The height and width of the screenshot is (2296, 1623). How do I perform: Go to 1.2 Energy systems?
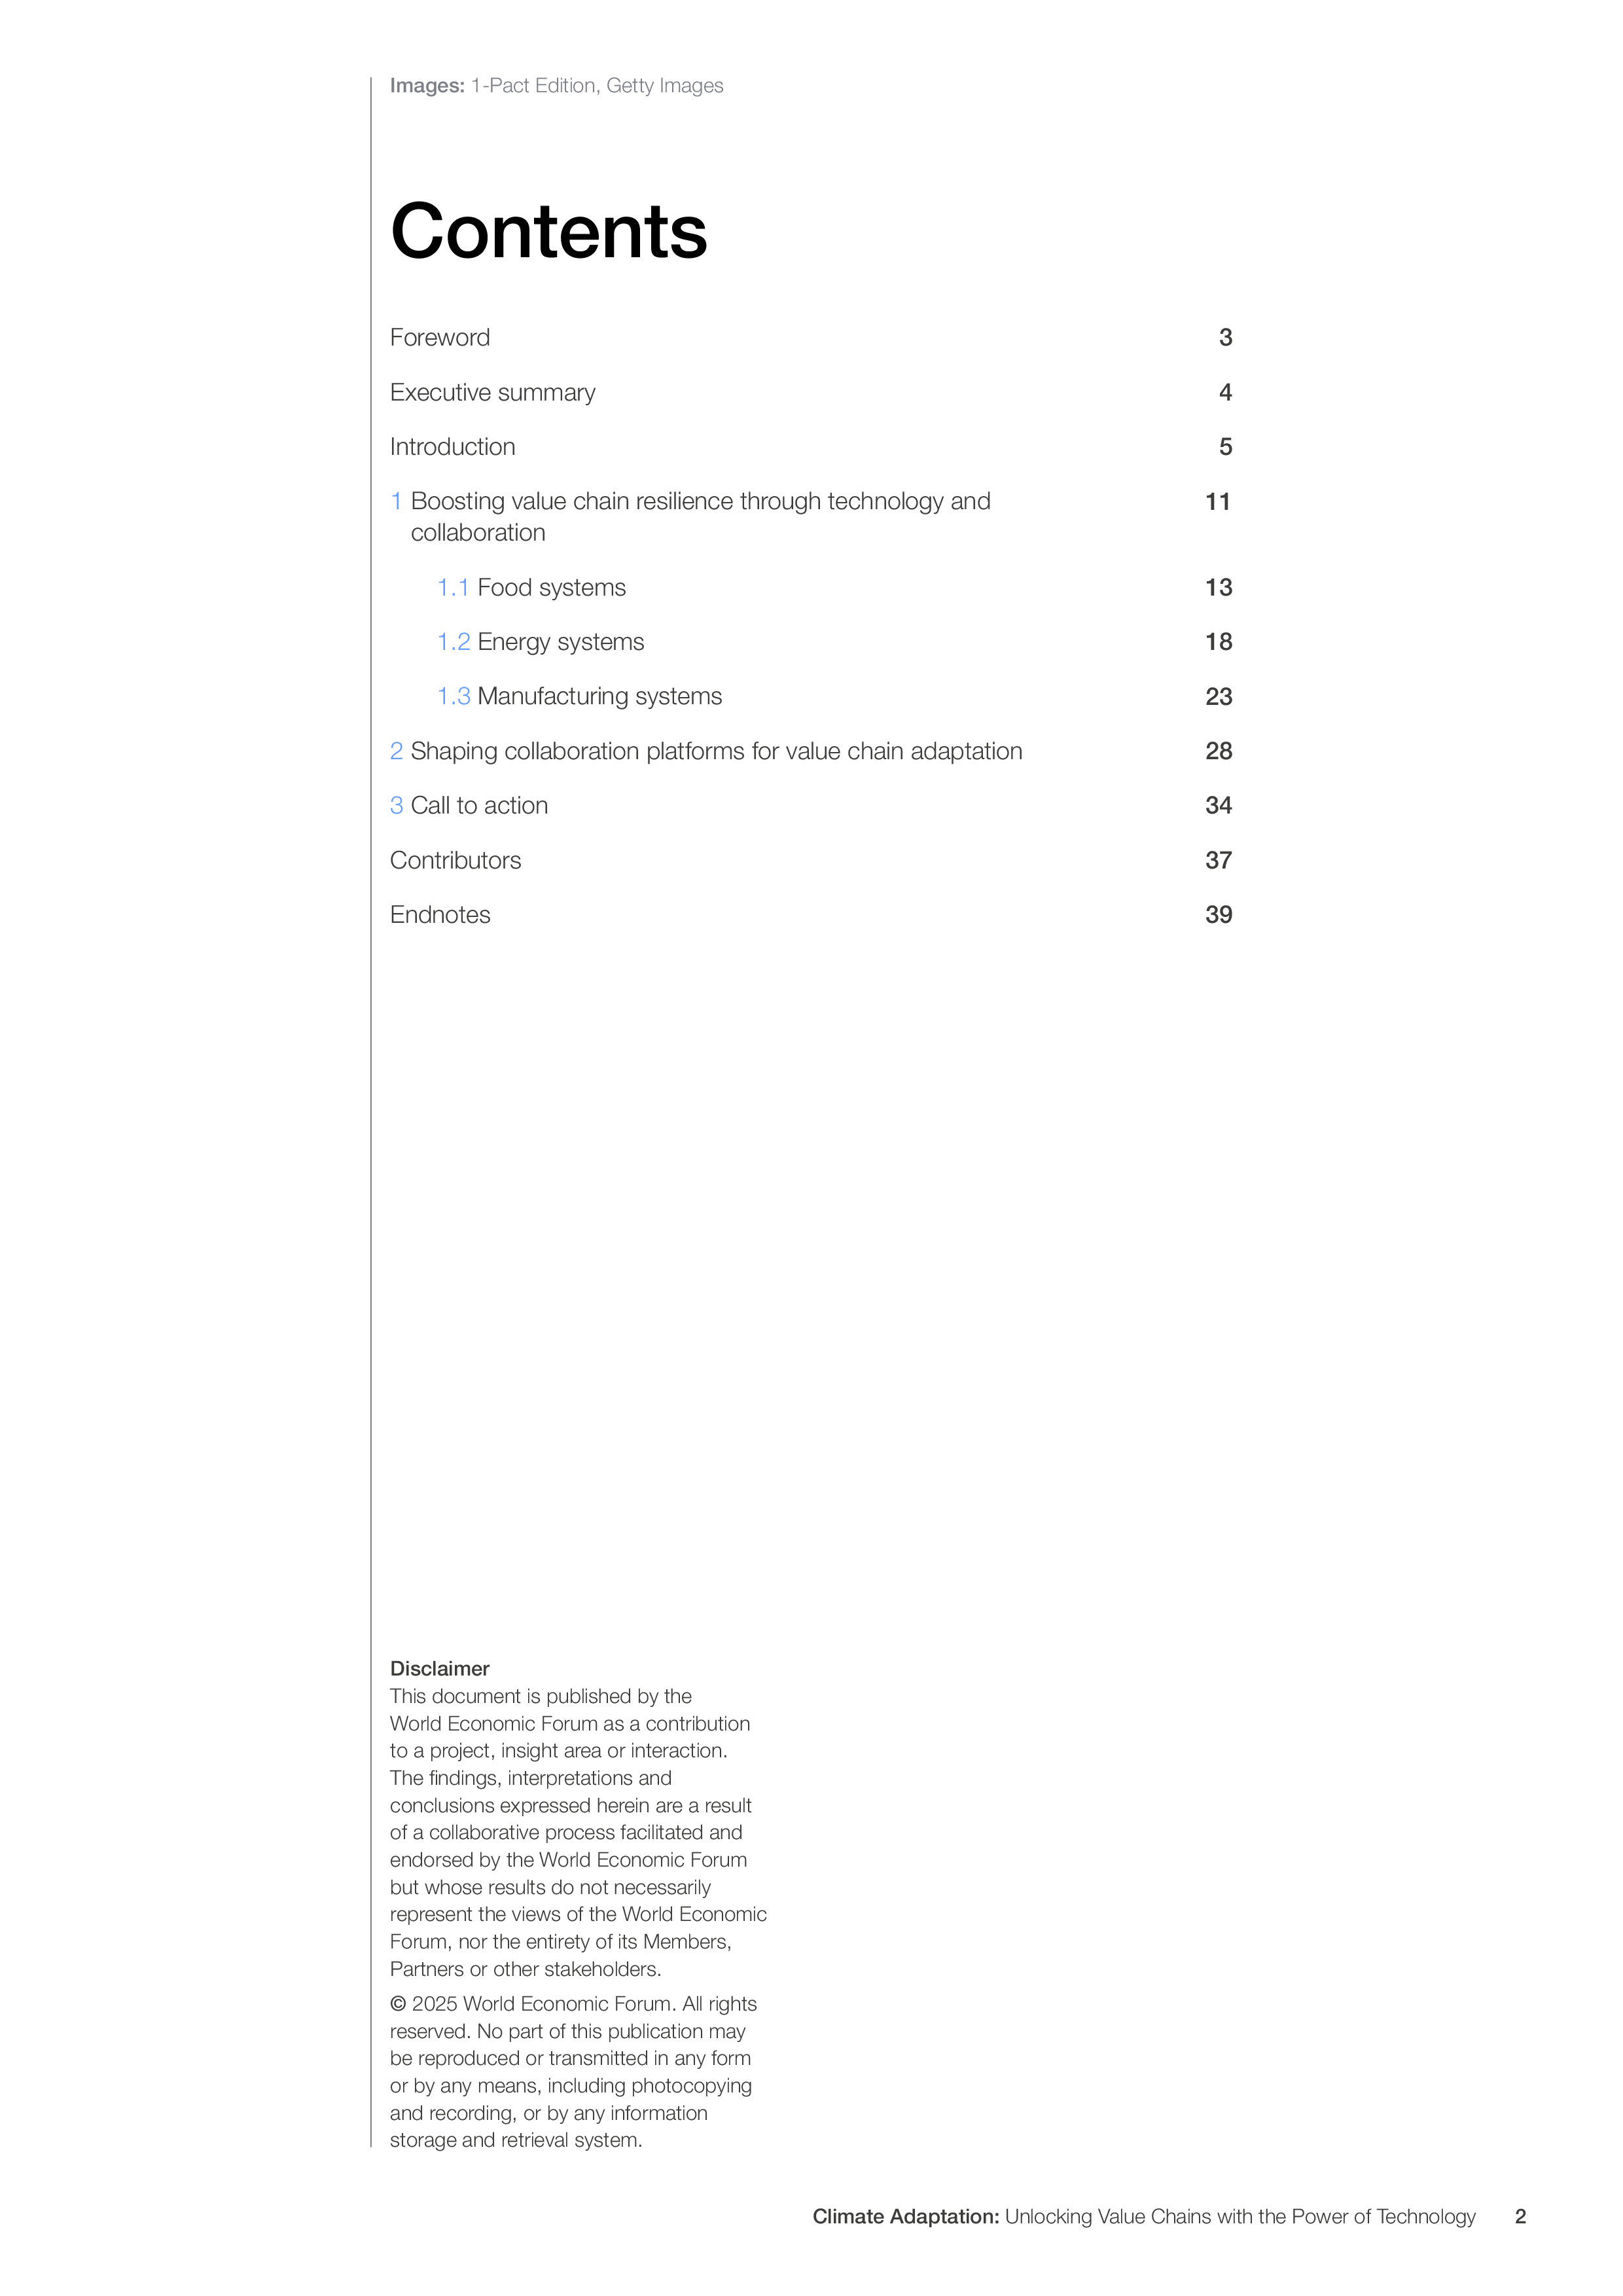540,642
